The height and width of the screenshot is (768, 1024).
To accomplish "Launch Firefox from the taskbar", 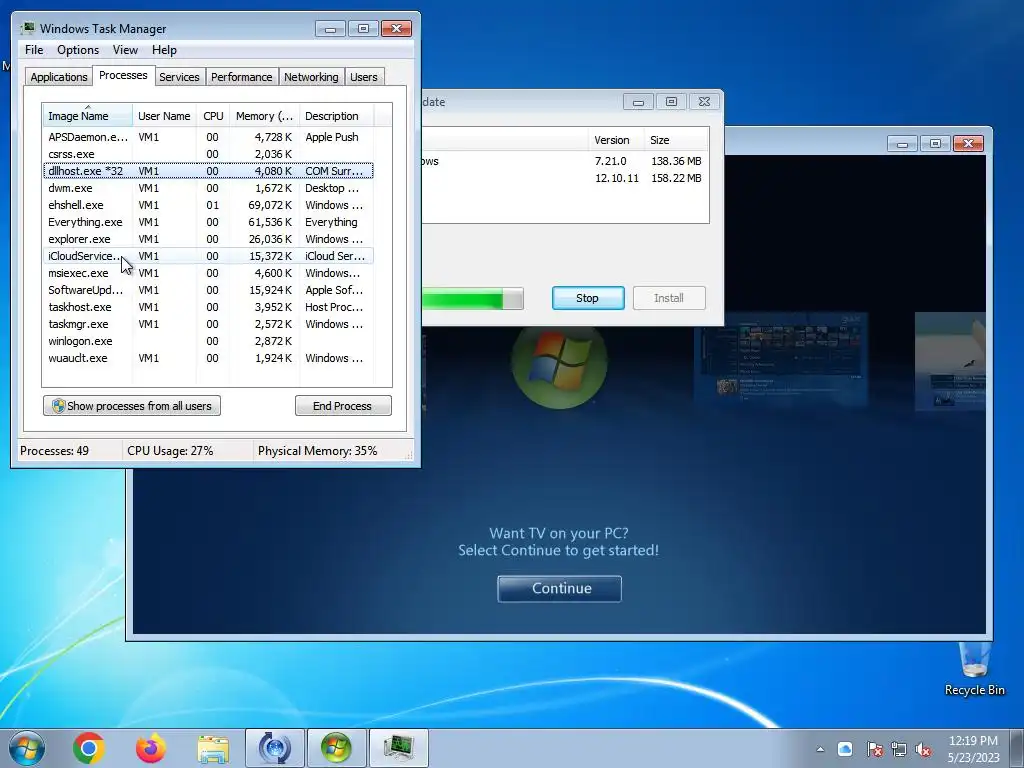I will (151, 748).
